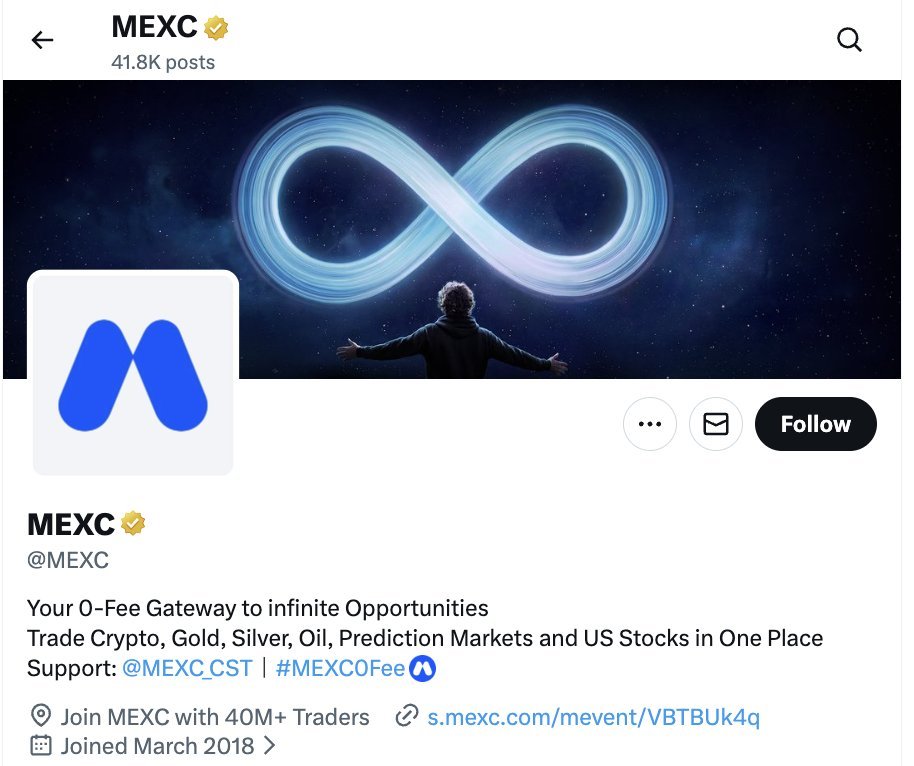Image resolution: width=914 pixels, height=766 pixels.
Task: Visit the s.mexc.com/mevent link
Action: [x=593, y=717]
